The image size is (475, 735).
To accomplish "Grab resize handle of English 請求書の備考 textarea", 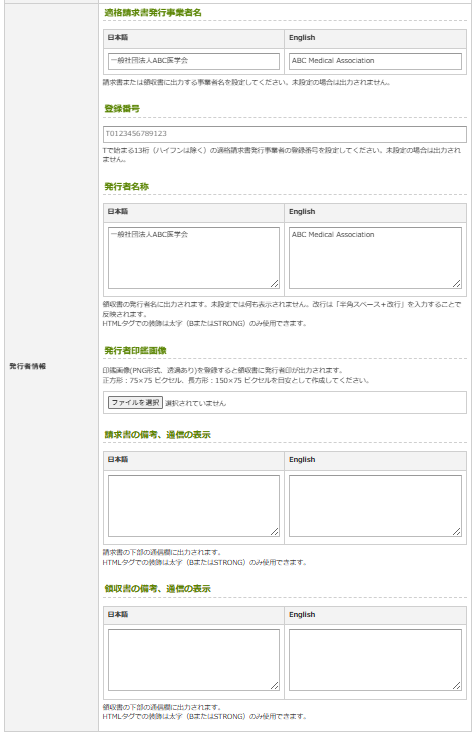I will point(457,532).
